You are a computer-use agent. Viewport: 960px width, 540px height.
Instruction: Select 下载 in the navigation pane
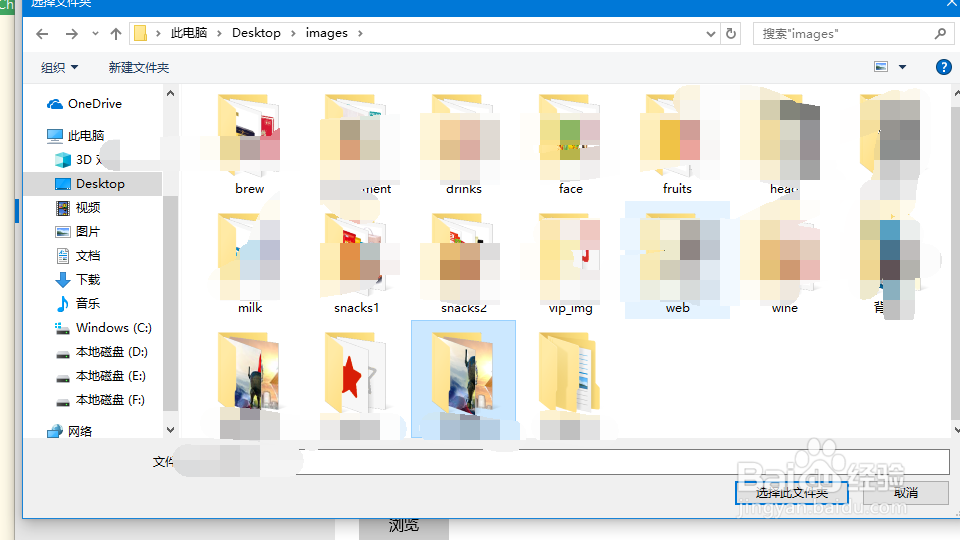77,280
